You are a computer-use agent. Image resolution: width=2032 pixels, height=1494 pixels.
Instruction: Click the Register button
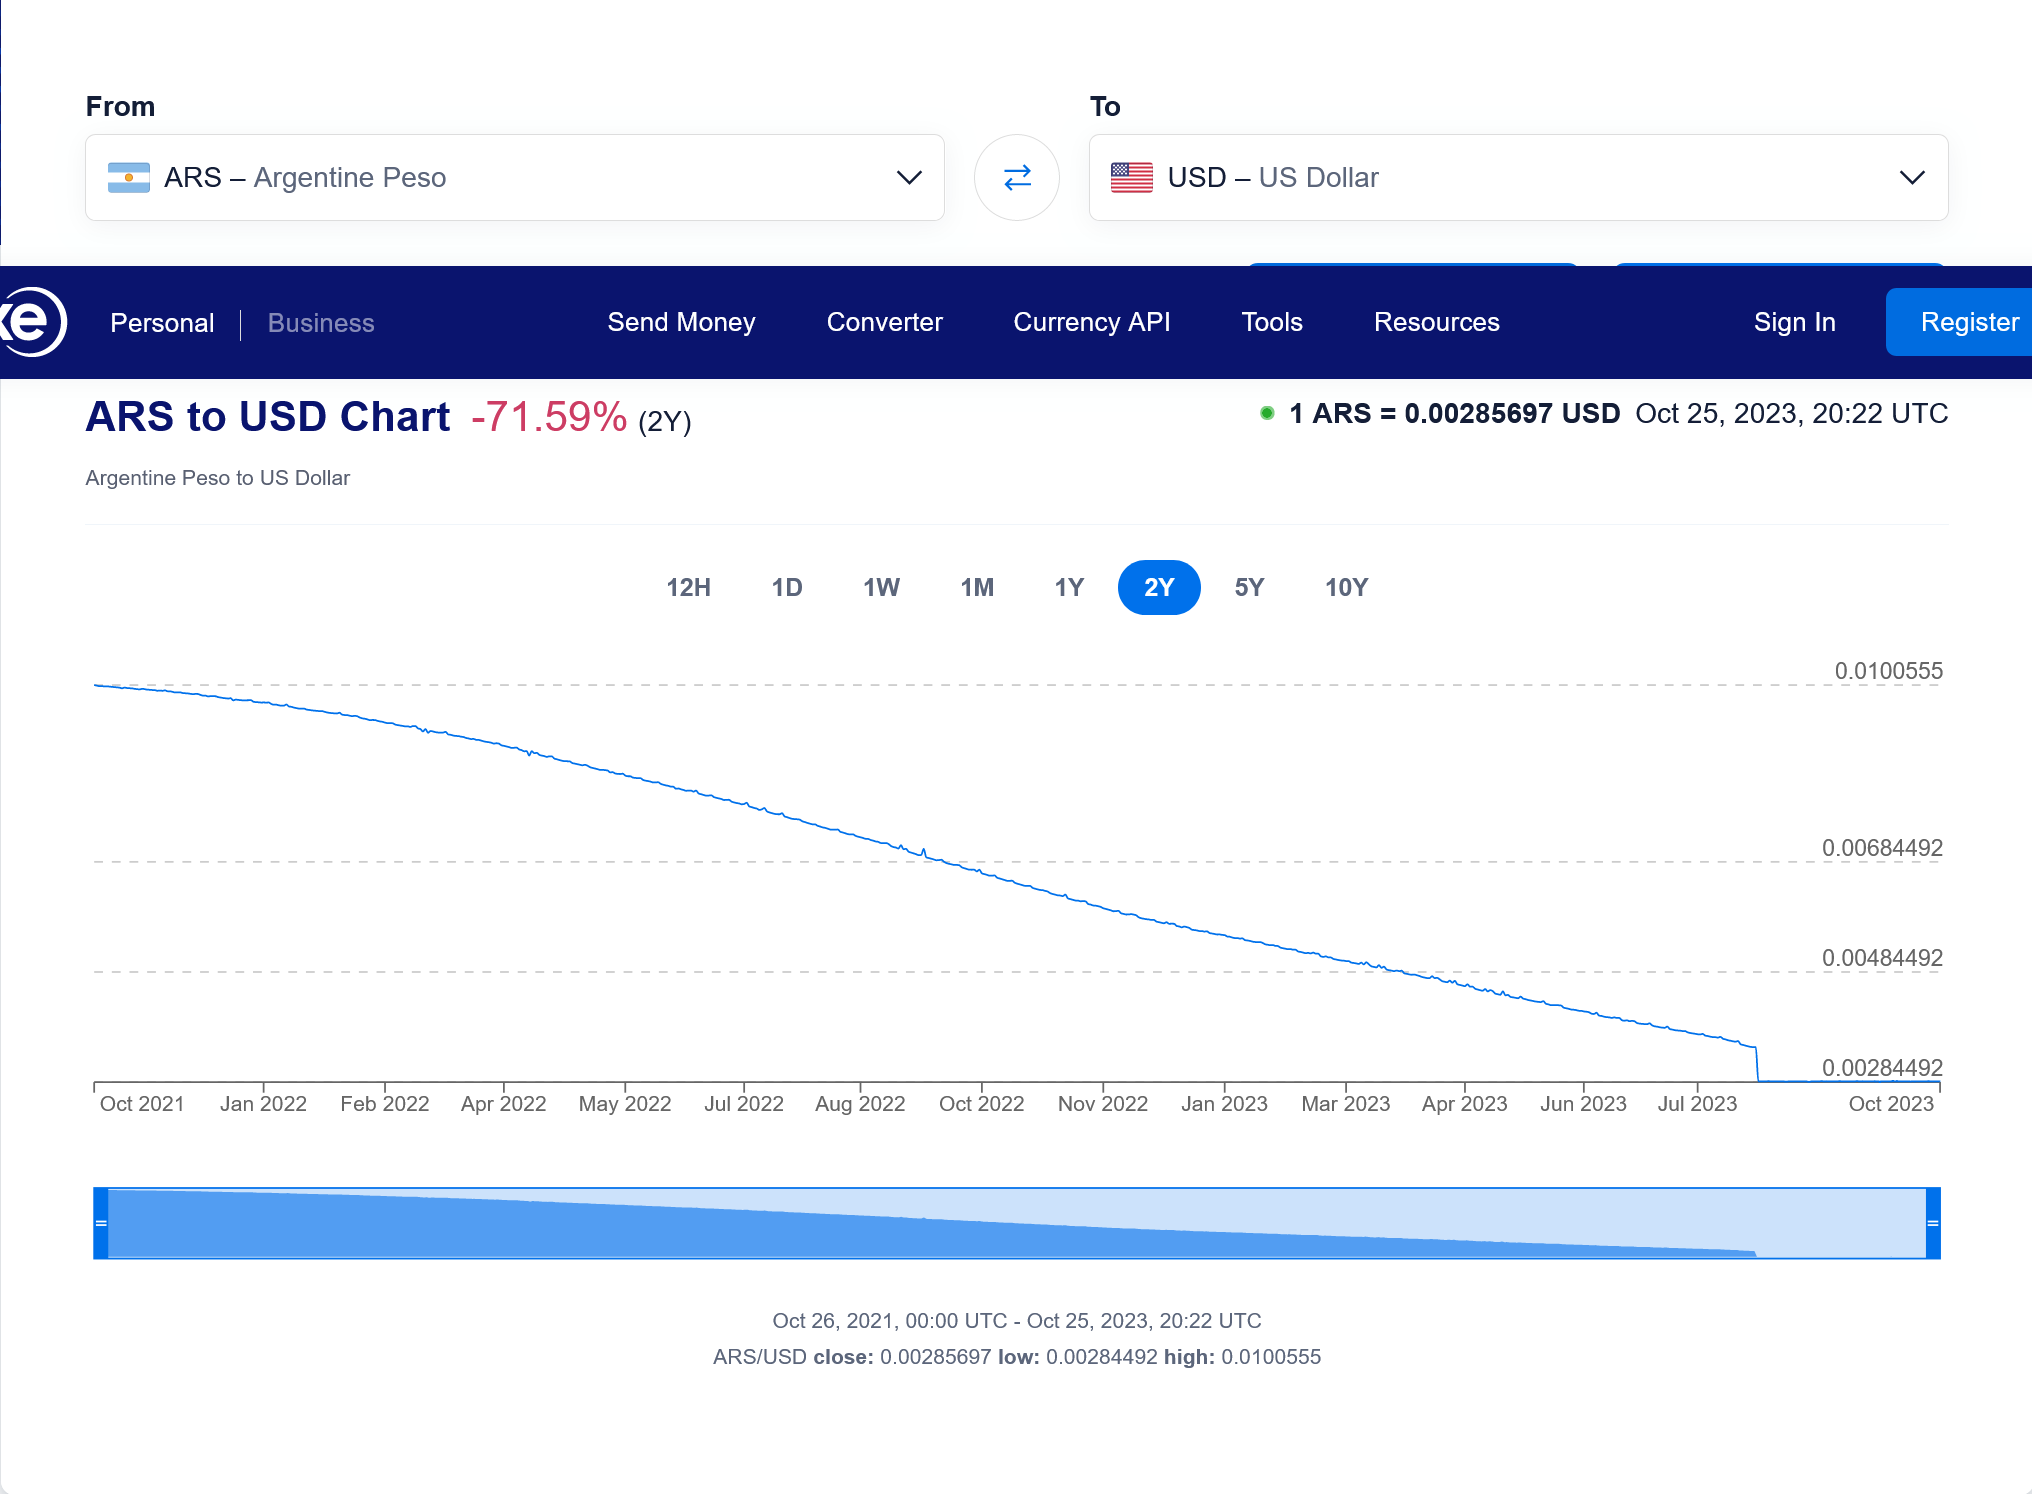pos(1959,322)
